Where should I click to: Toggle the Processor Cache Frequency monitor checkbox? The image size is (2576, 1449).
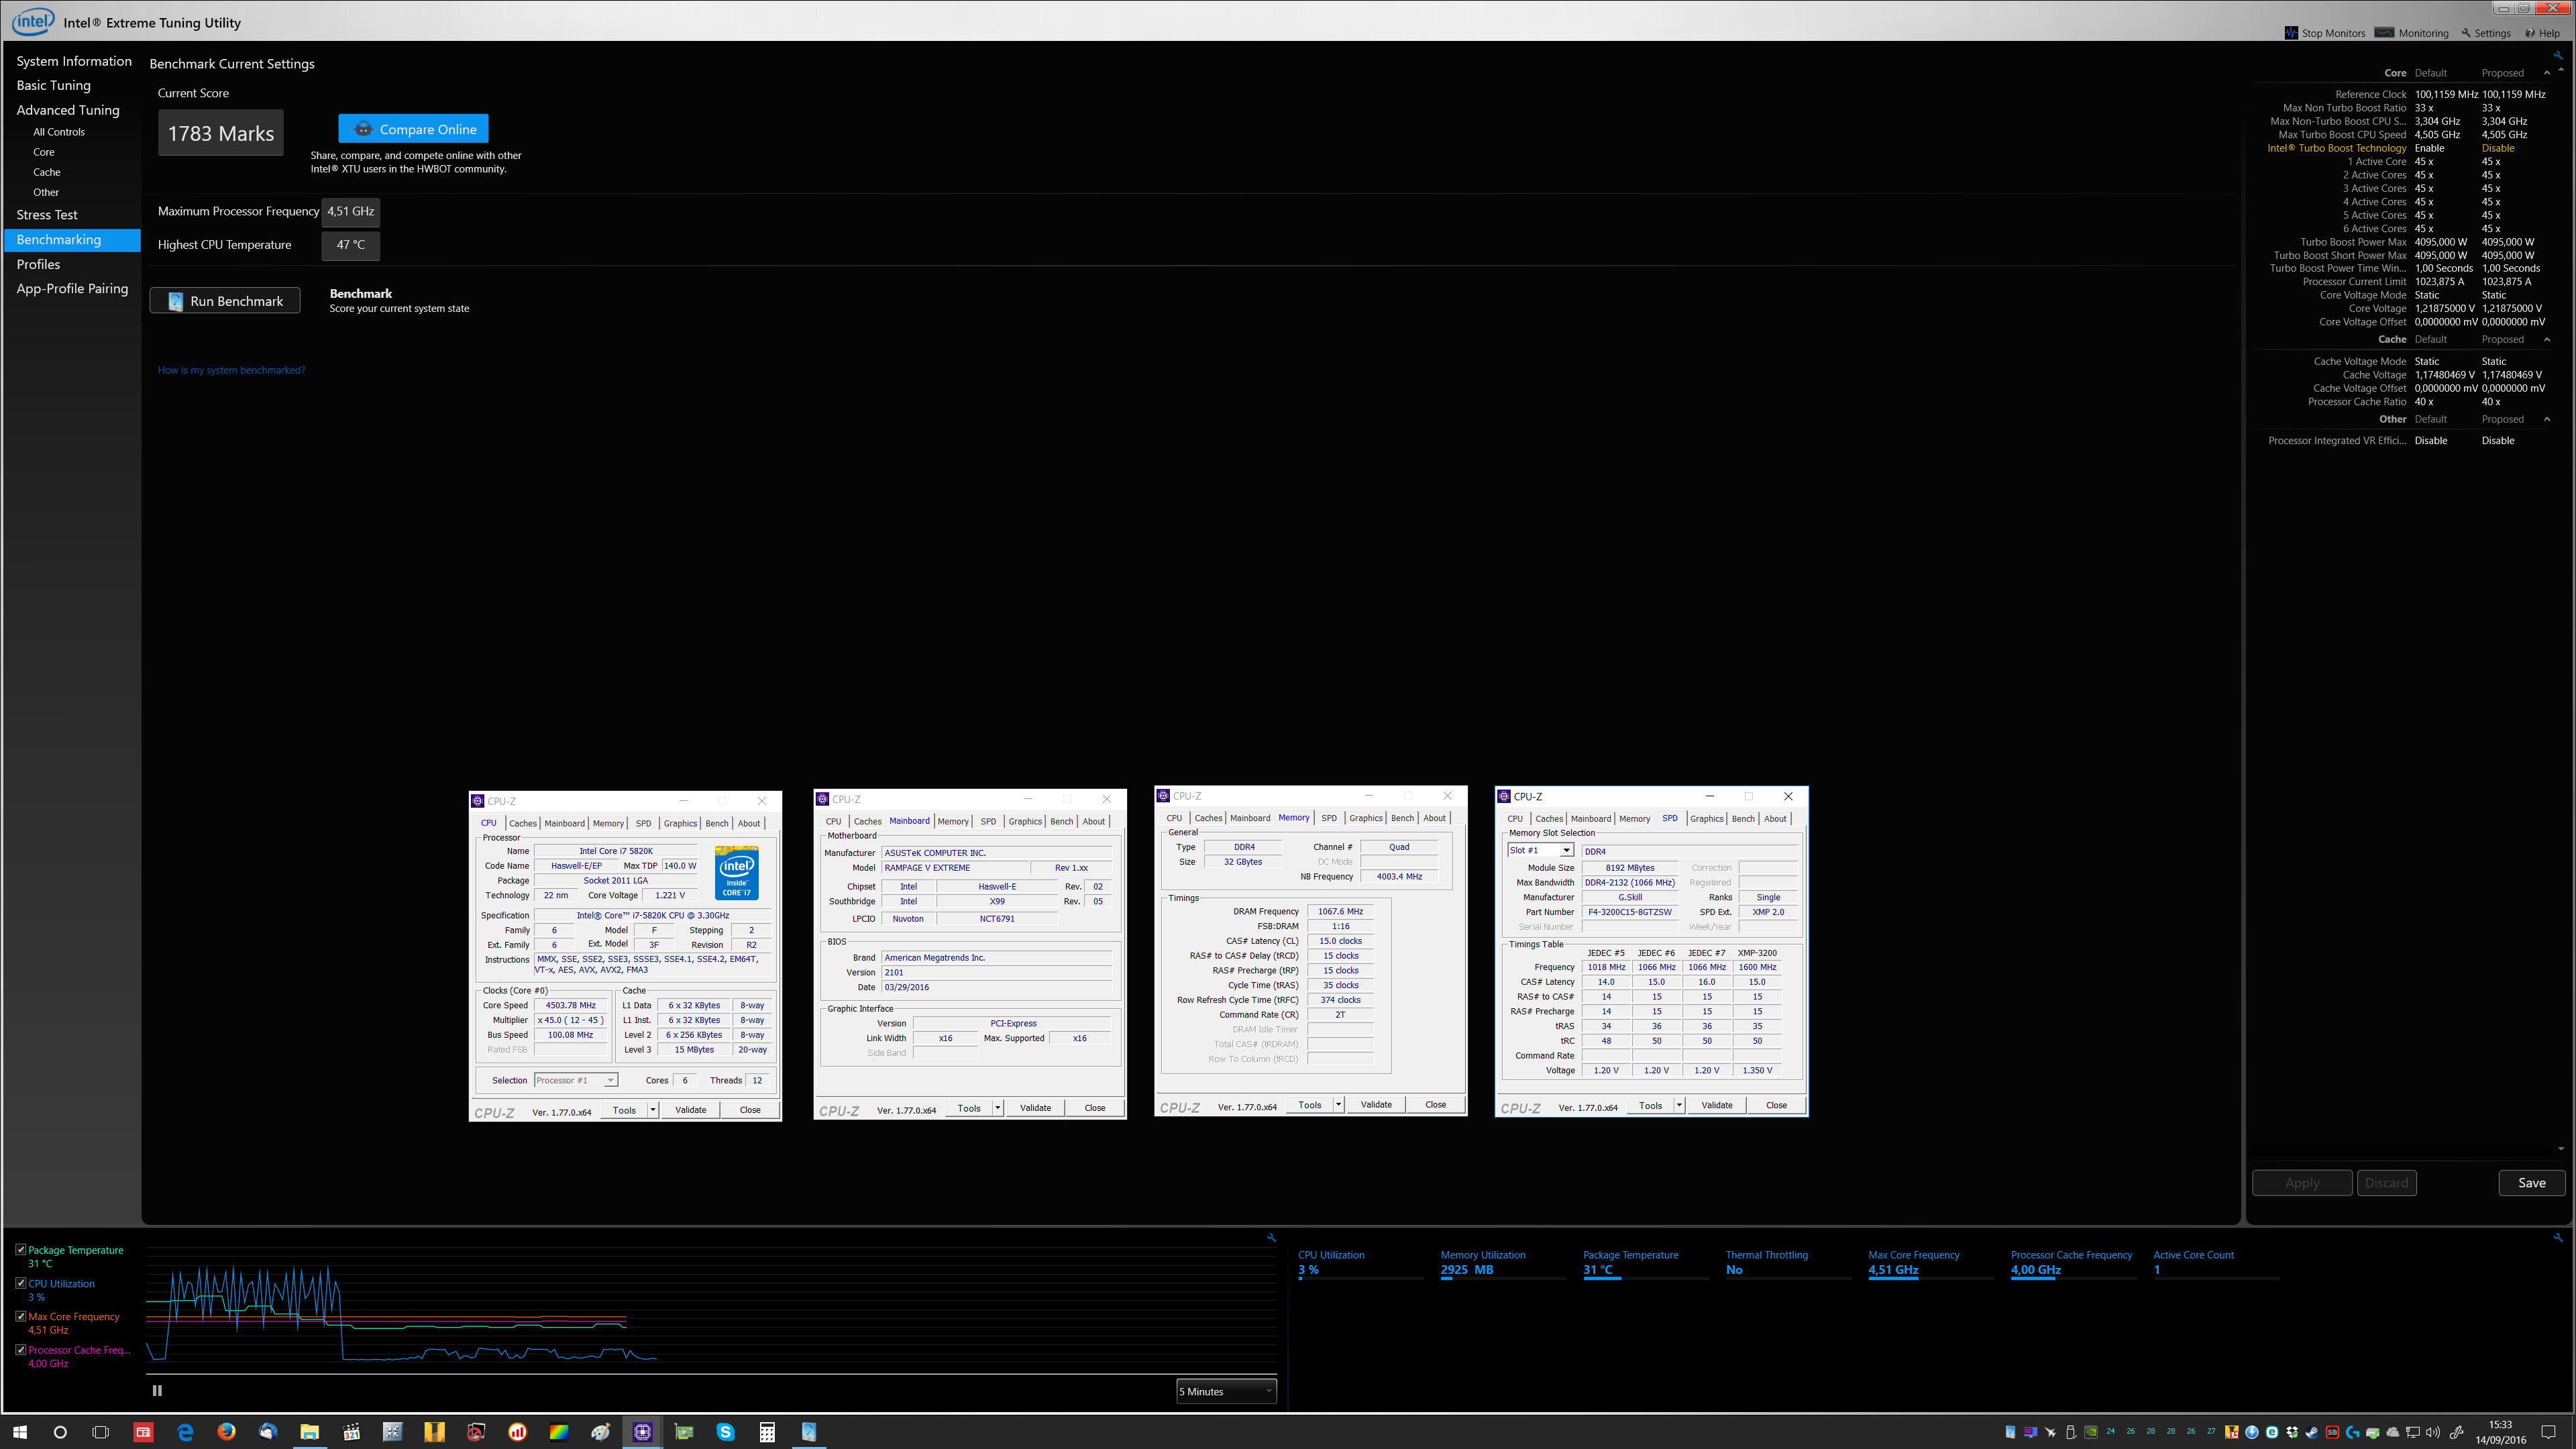coord(21,1349)
